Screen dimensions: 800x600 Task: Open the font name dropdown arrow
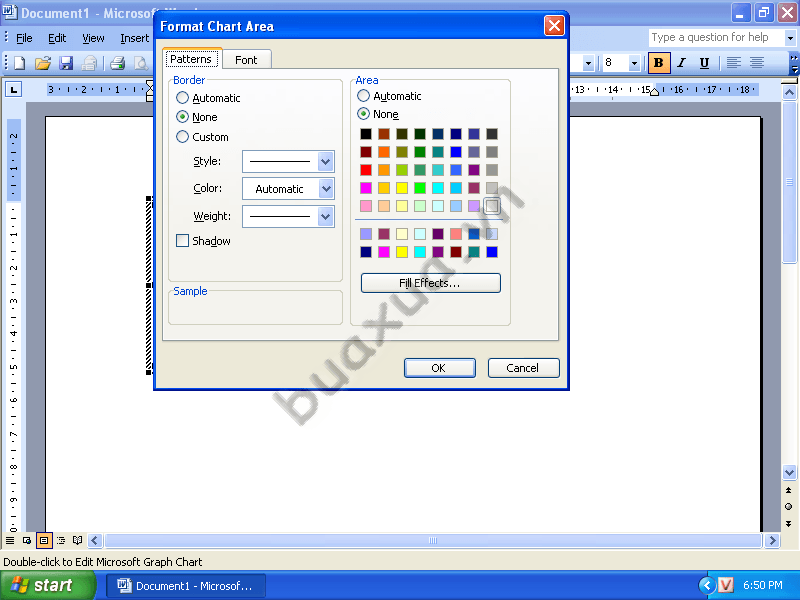click(x=588, y=63)
